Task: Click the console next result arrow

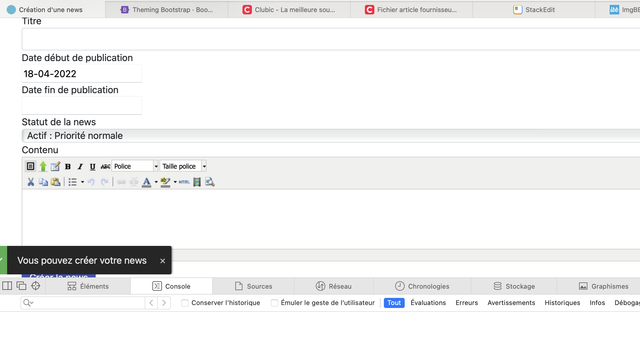Action: point(164,303)
